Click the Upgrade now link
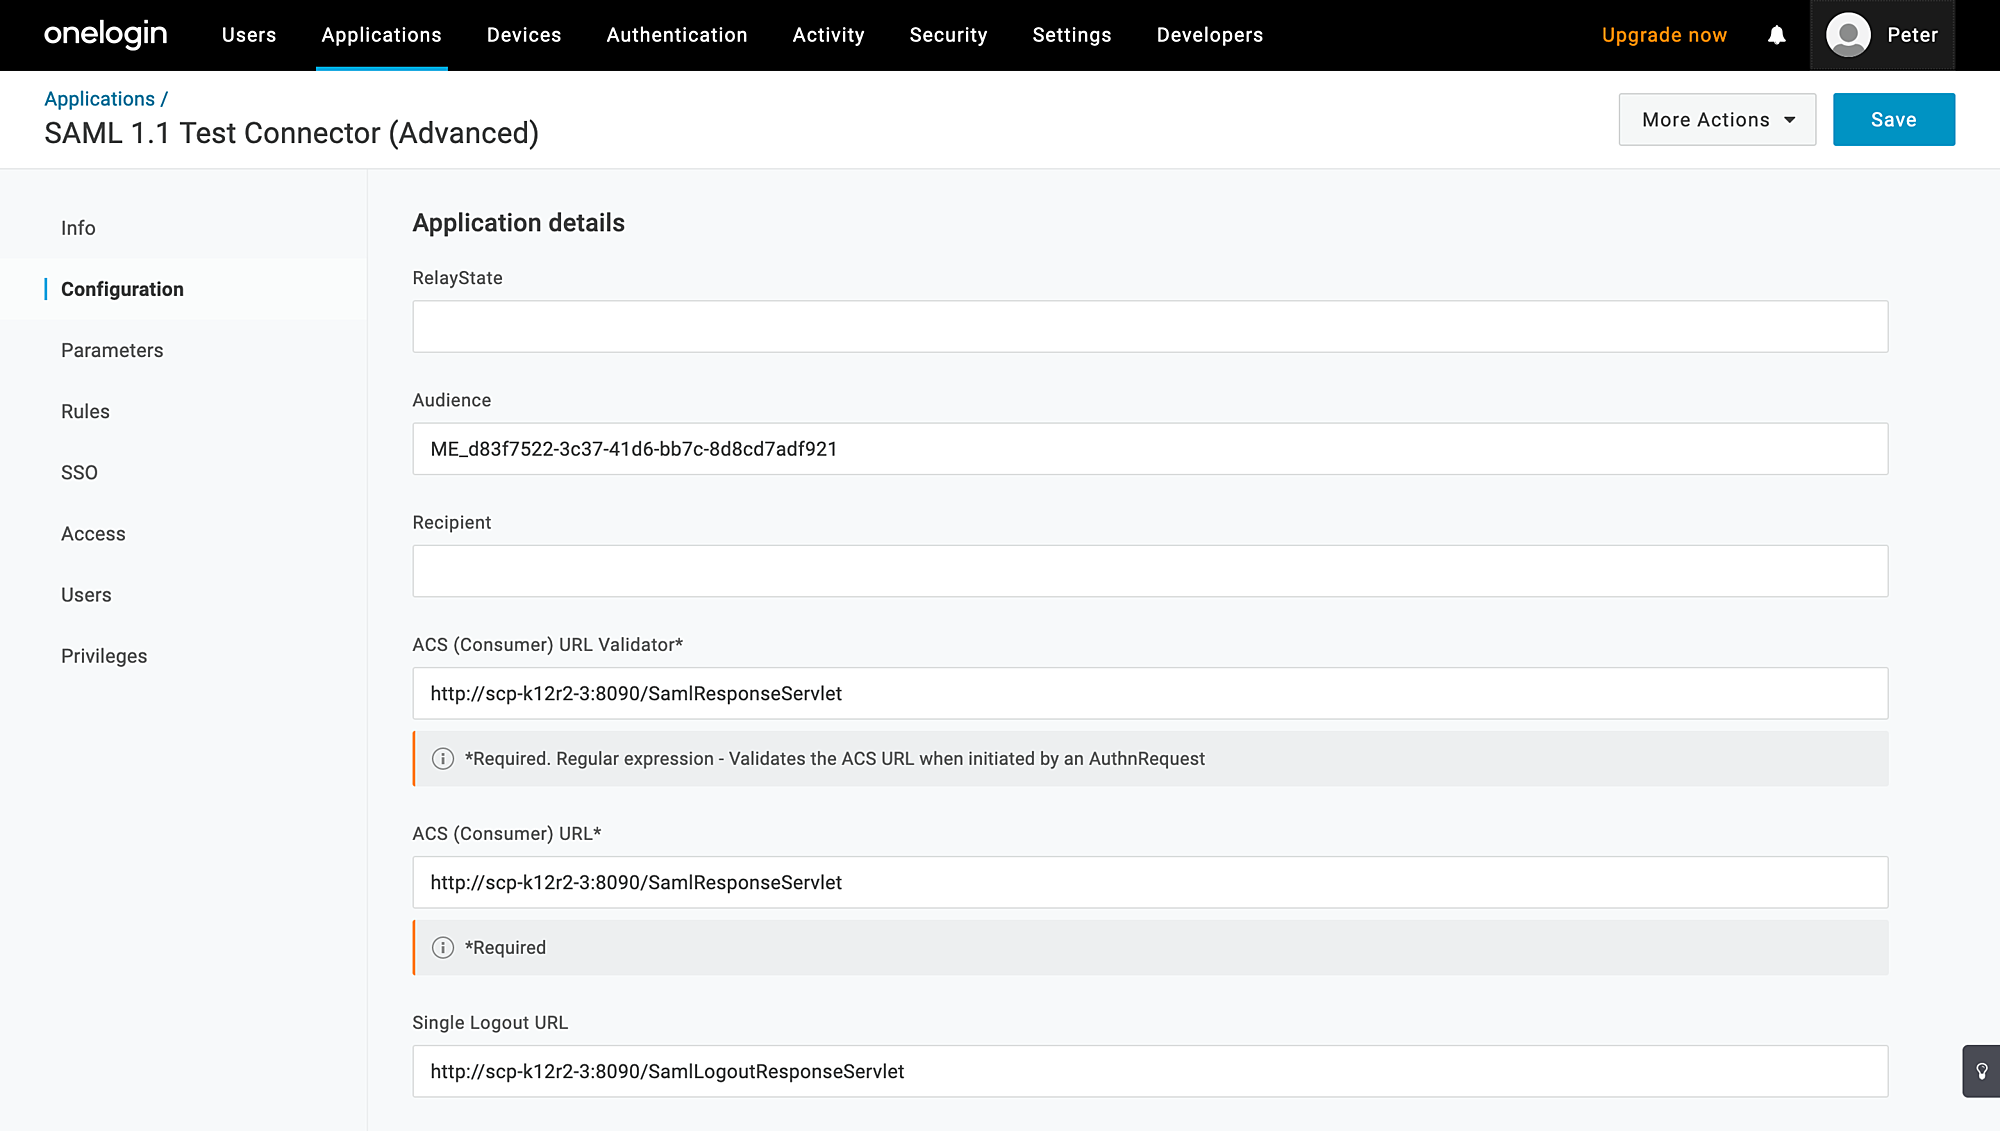Screen dimensions: 2000x1131 click(x=1664, y=35)
